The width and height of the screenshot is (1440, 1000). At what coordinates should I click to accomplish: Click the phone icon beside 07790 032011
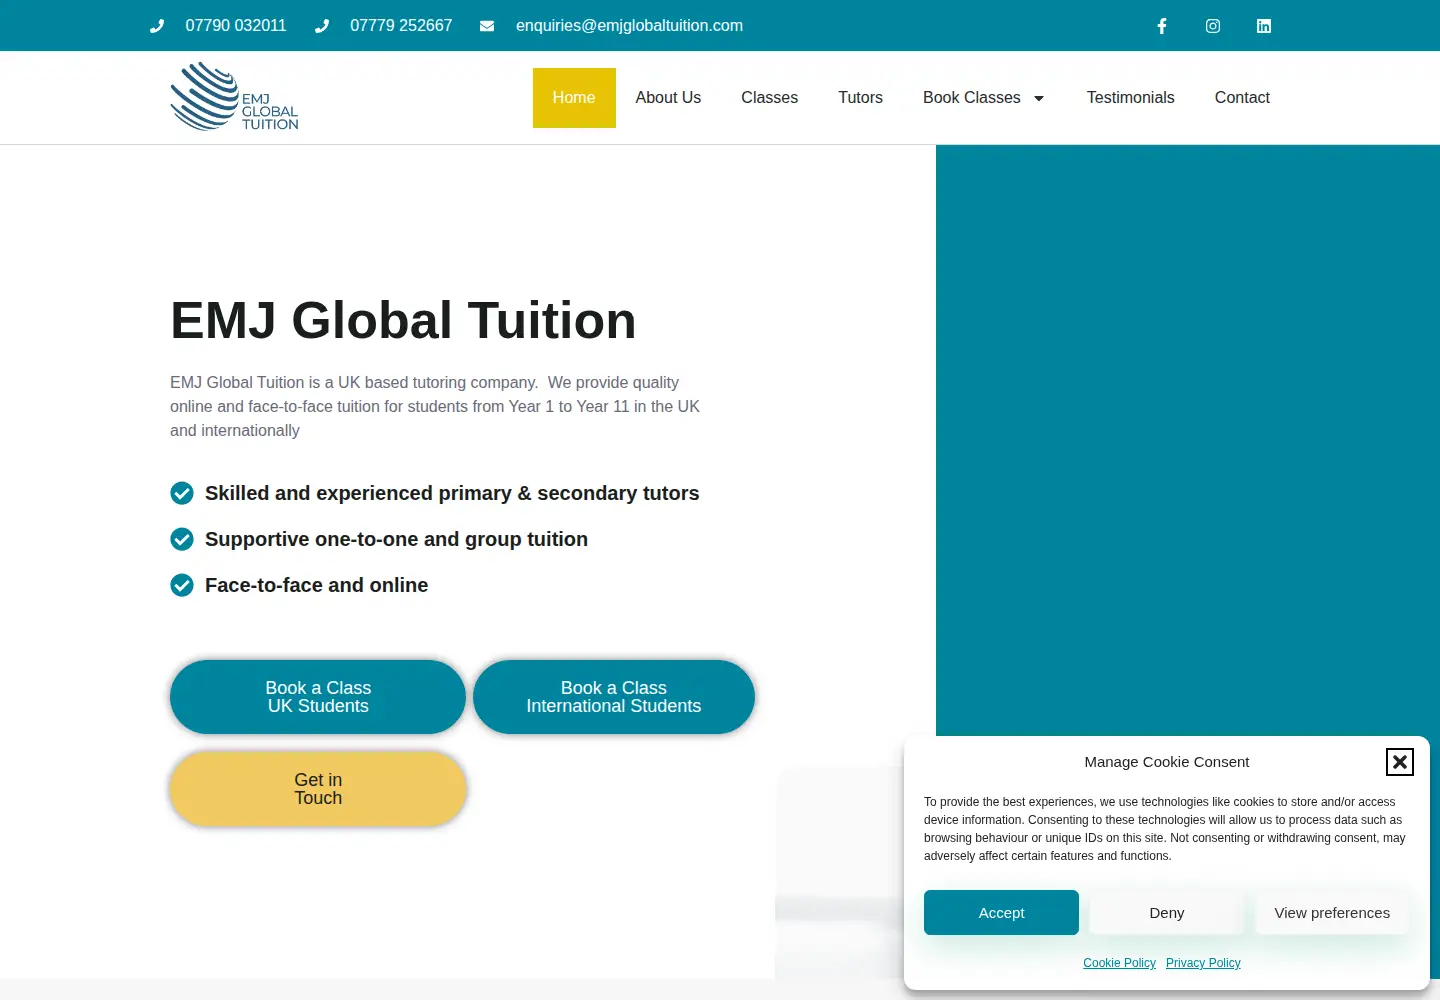[157, 26]
